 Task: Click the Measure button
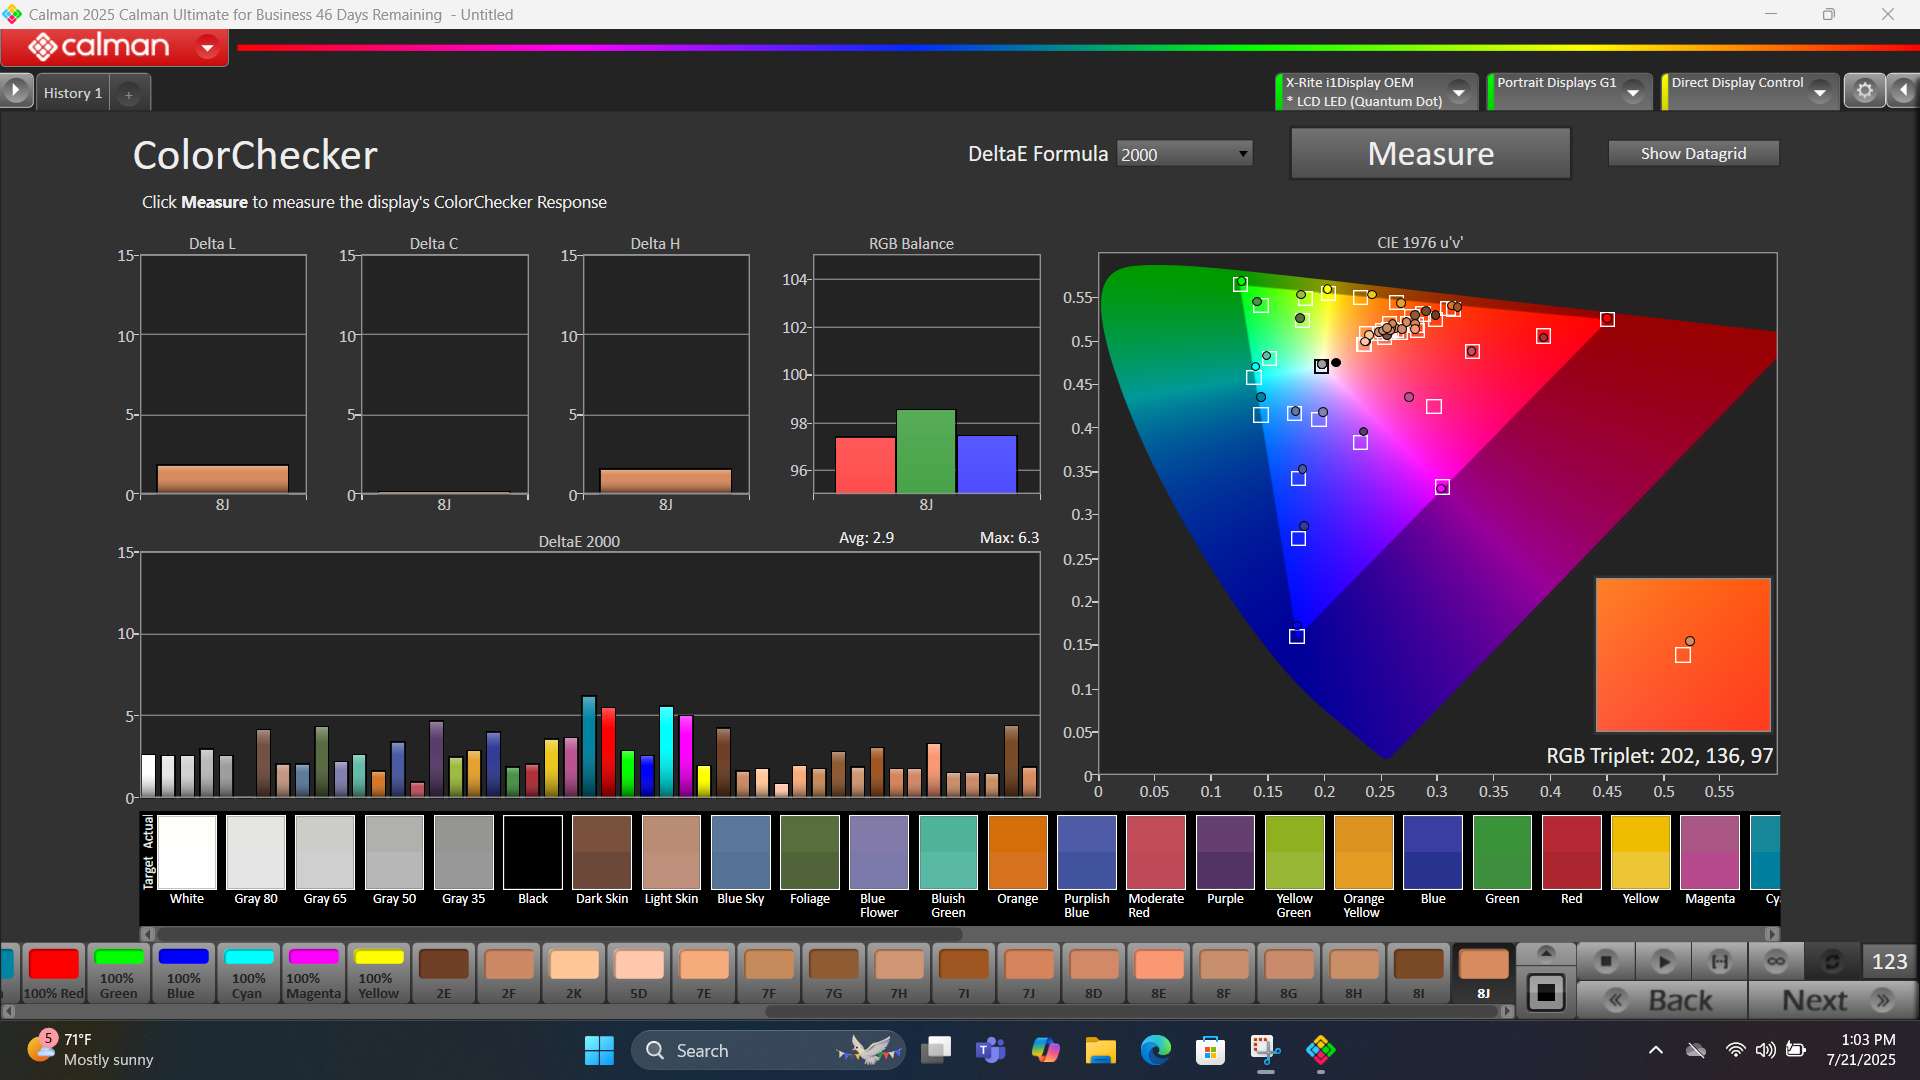1430,154
